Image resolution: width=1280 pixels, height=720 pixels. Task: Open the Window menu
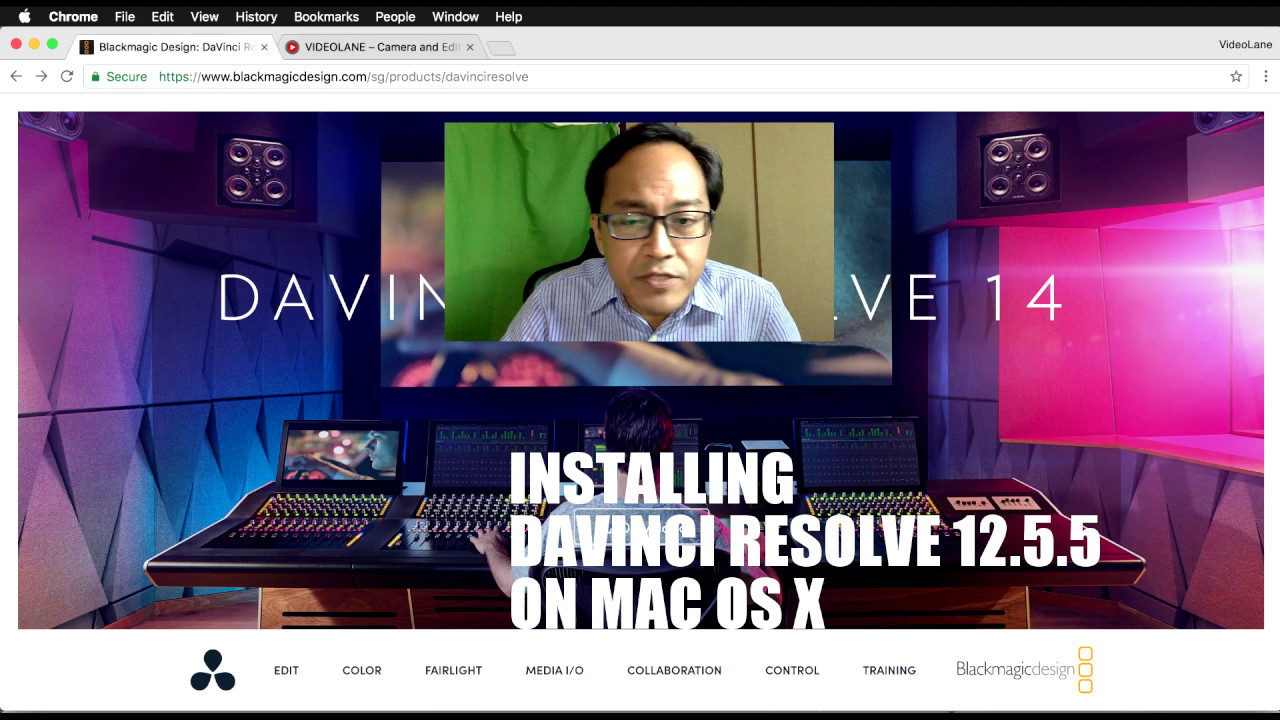click(x=455, y=17)
